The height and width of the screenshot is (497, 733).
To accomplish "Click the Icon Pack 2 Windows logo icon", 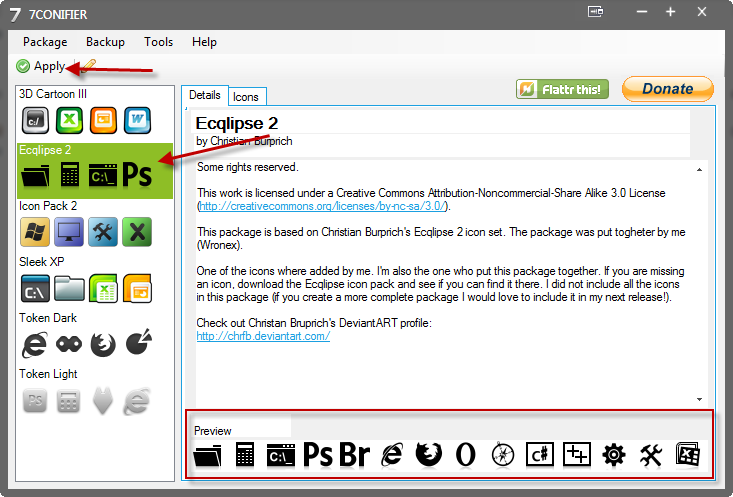I will click(35, 232).
